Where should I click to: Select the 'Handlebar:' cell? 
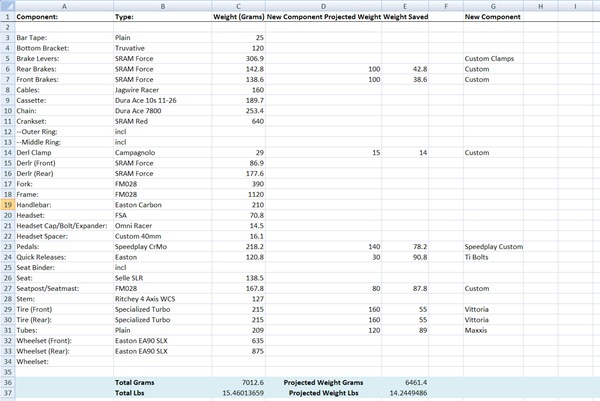pos(64,205)
